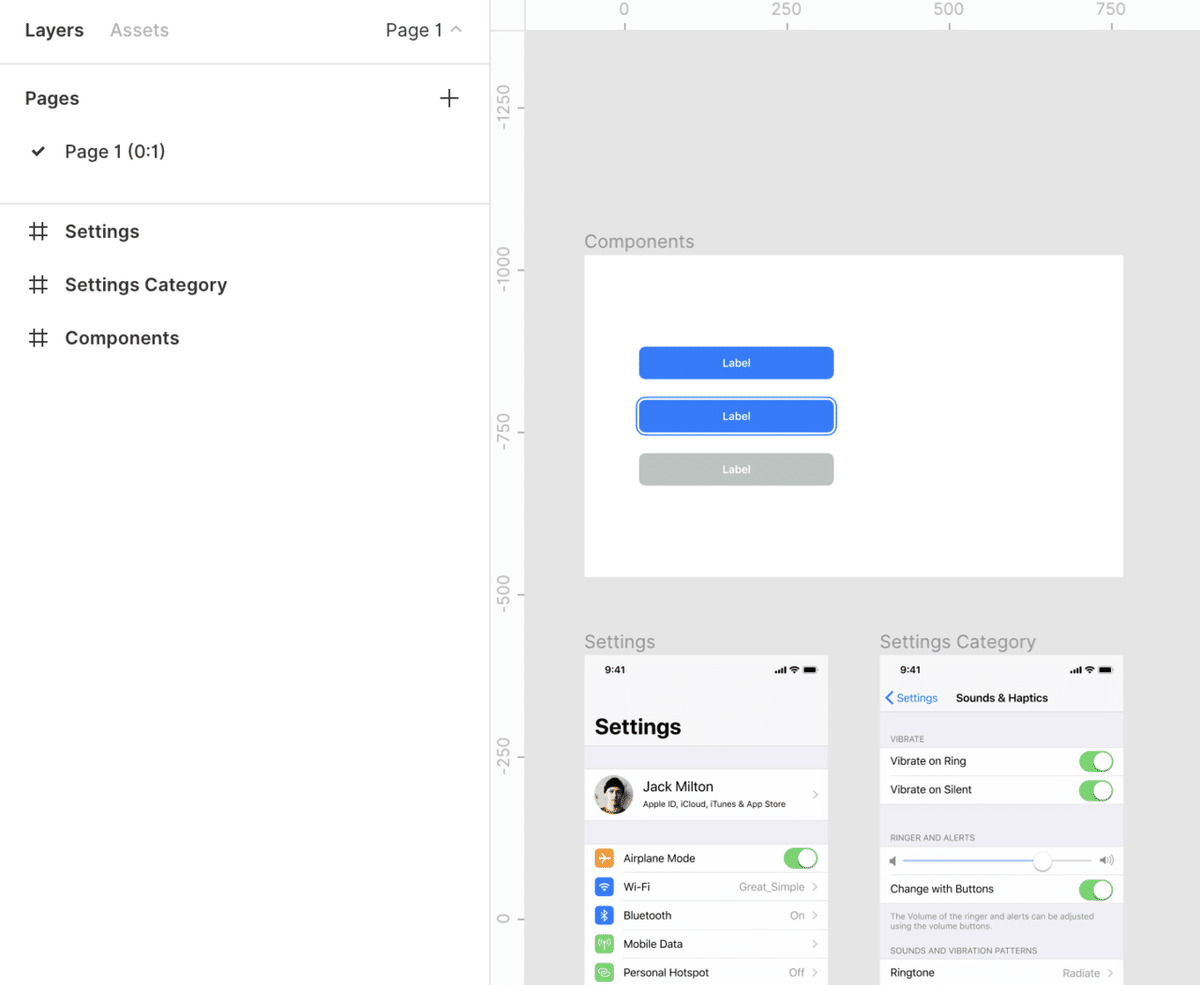Open Jack Milton profile row
This screenshot has width=1200, height=985.
(x=706, y=794)
